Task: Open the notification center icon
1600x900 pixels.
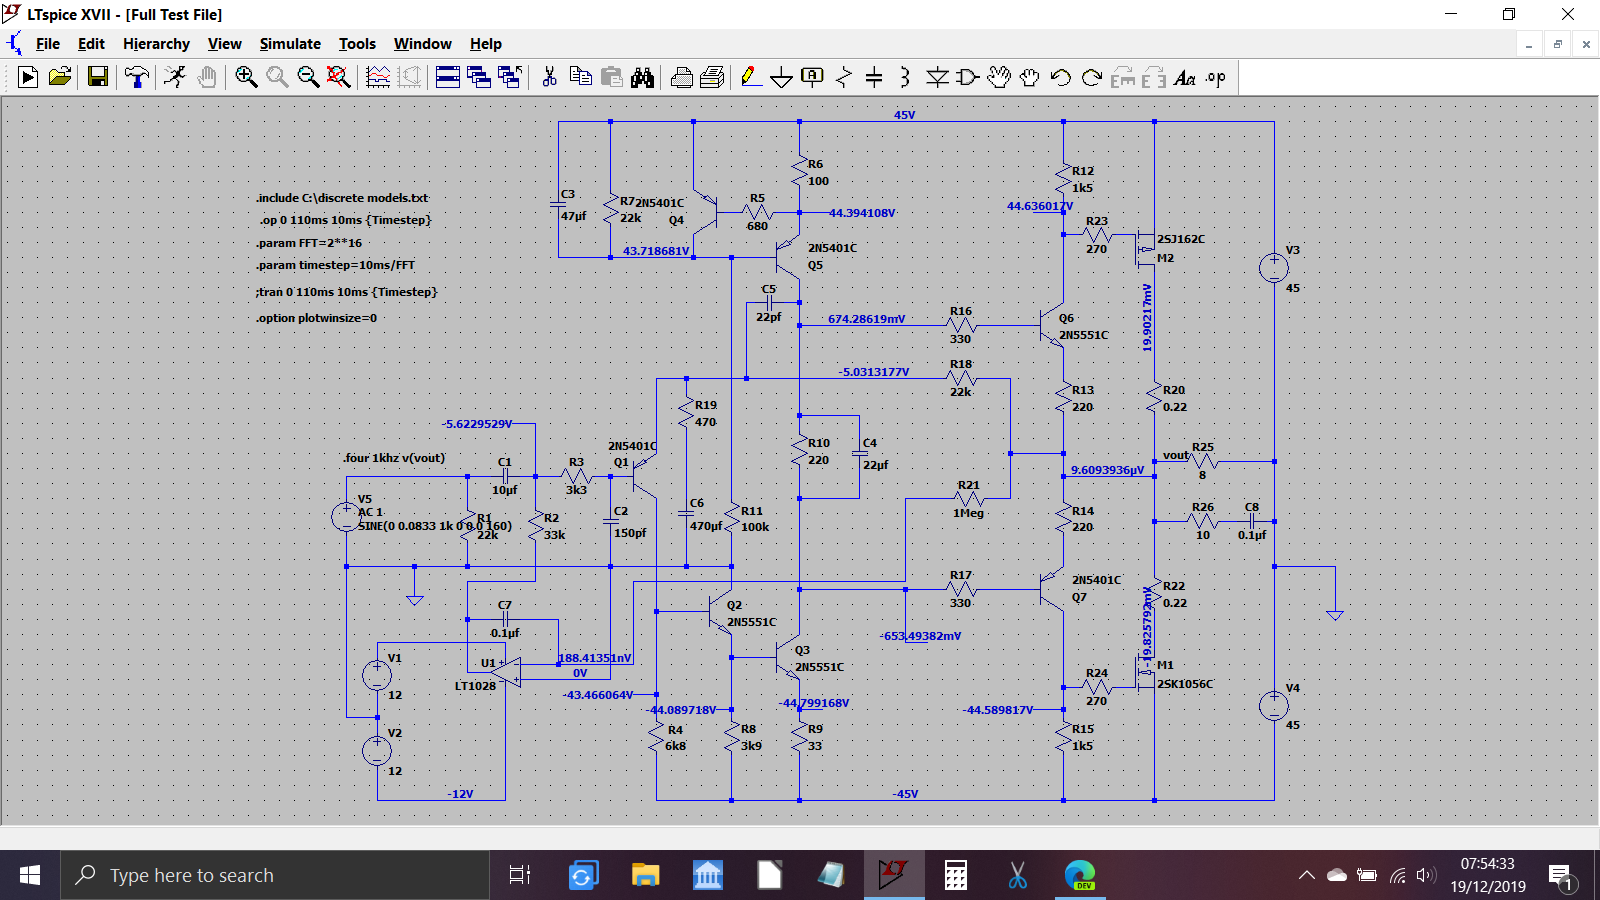Action: point(1561,877)
